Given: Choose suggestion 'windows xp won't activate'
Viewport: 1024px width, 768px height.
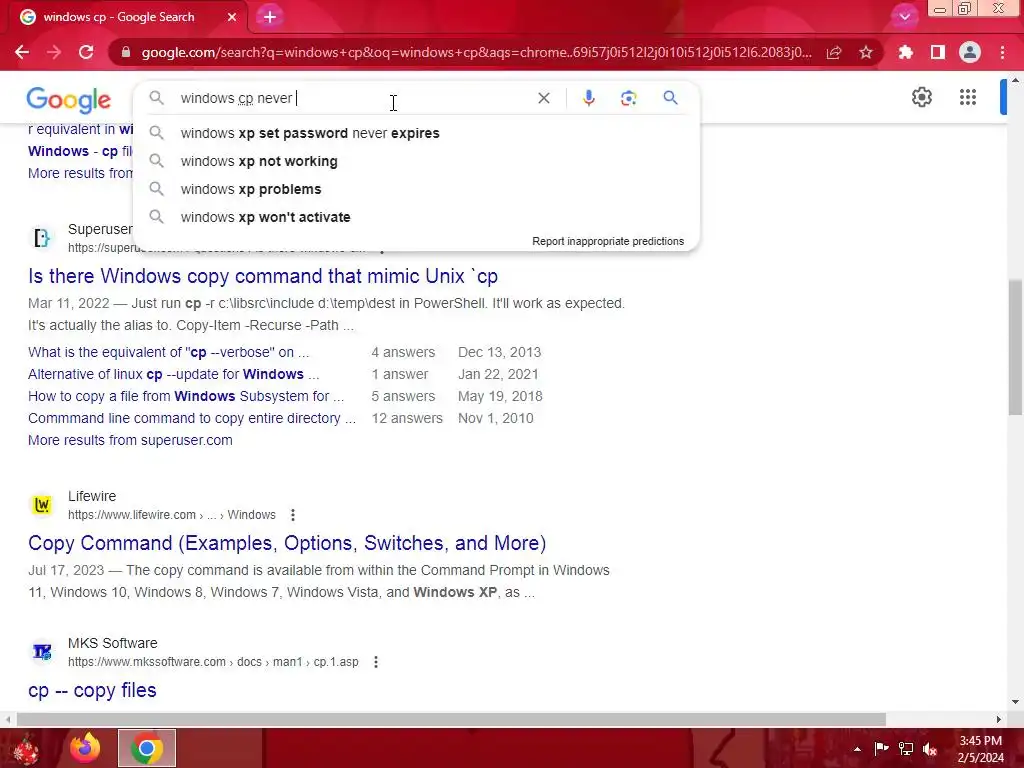Looking at the screenshot, I should pos(416,217).
